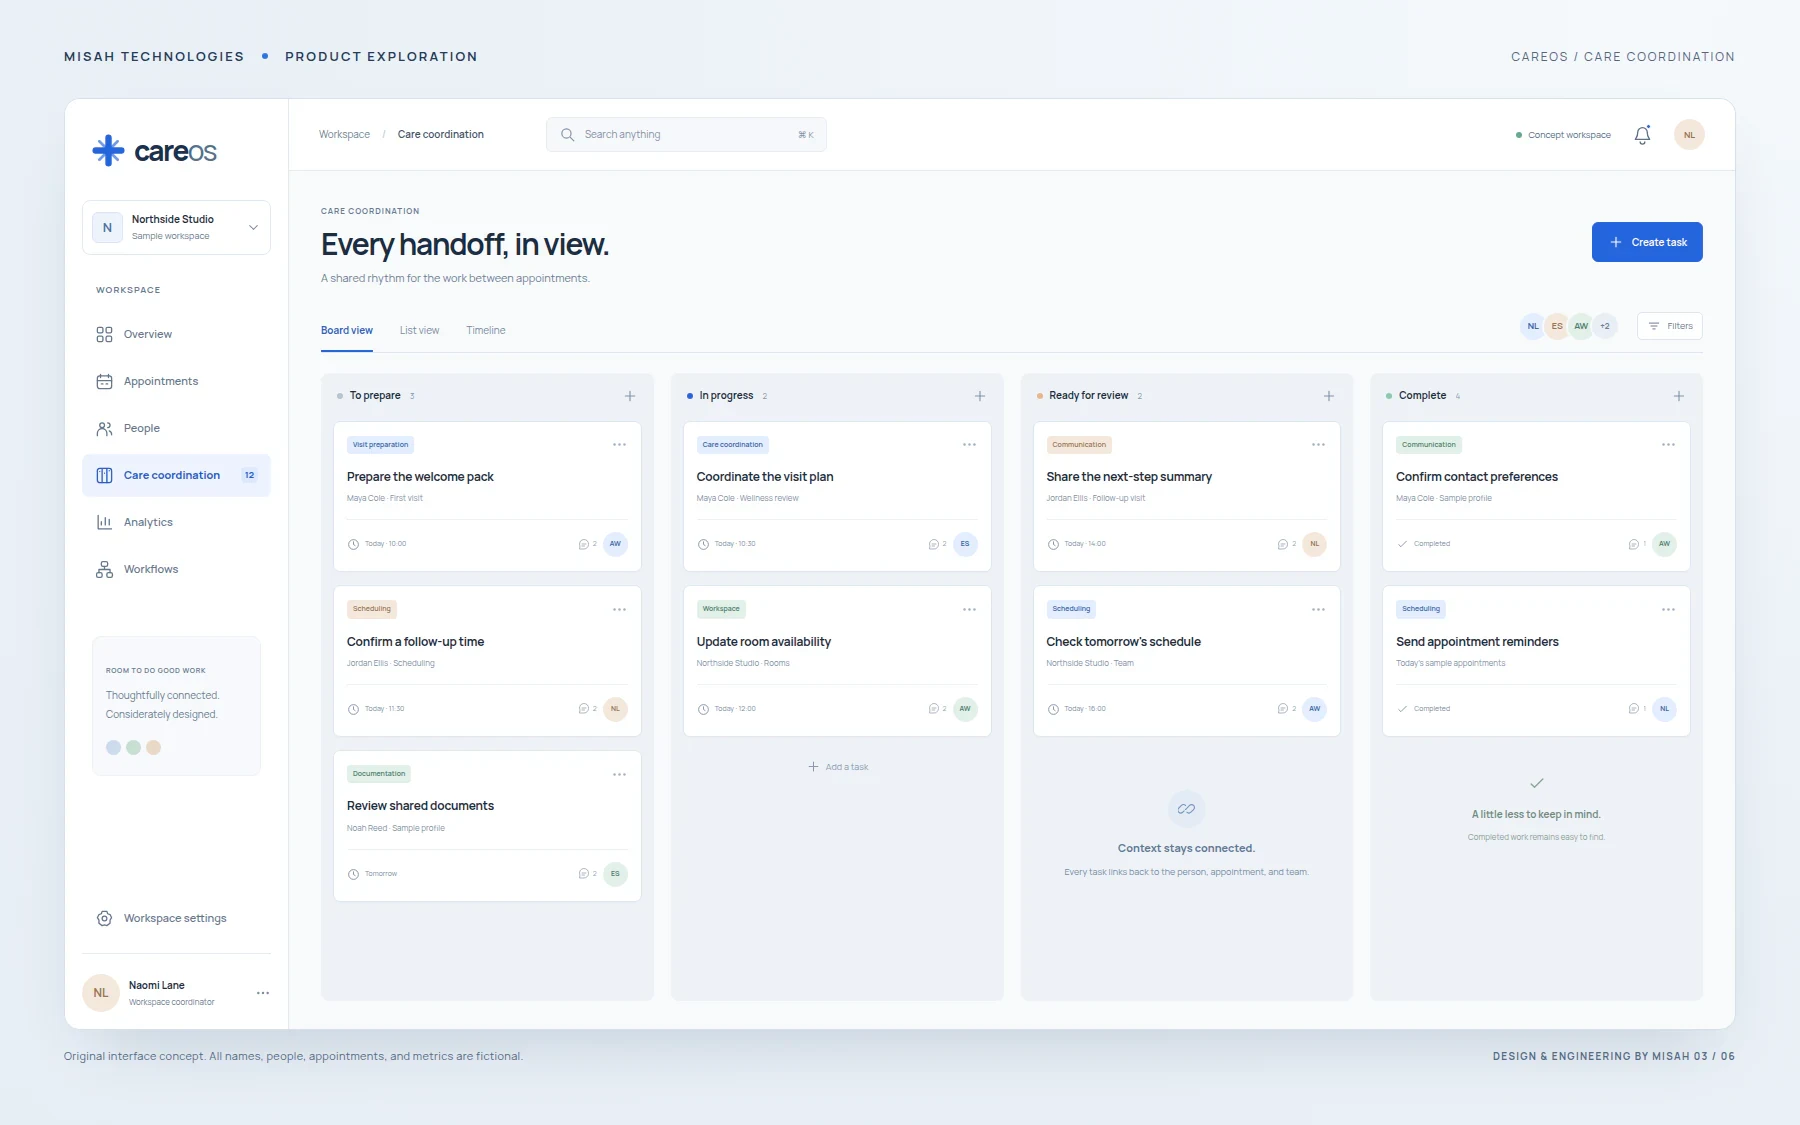
Task: Open the Send appointment reminders card title
Action: pyautogui.click(x=1477, y=642)
